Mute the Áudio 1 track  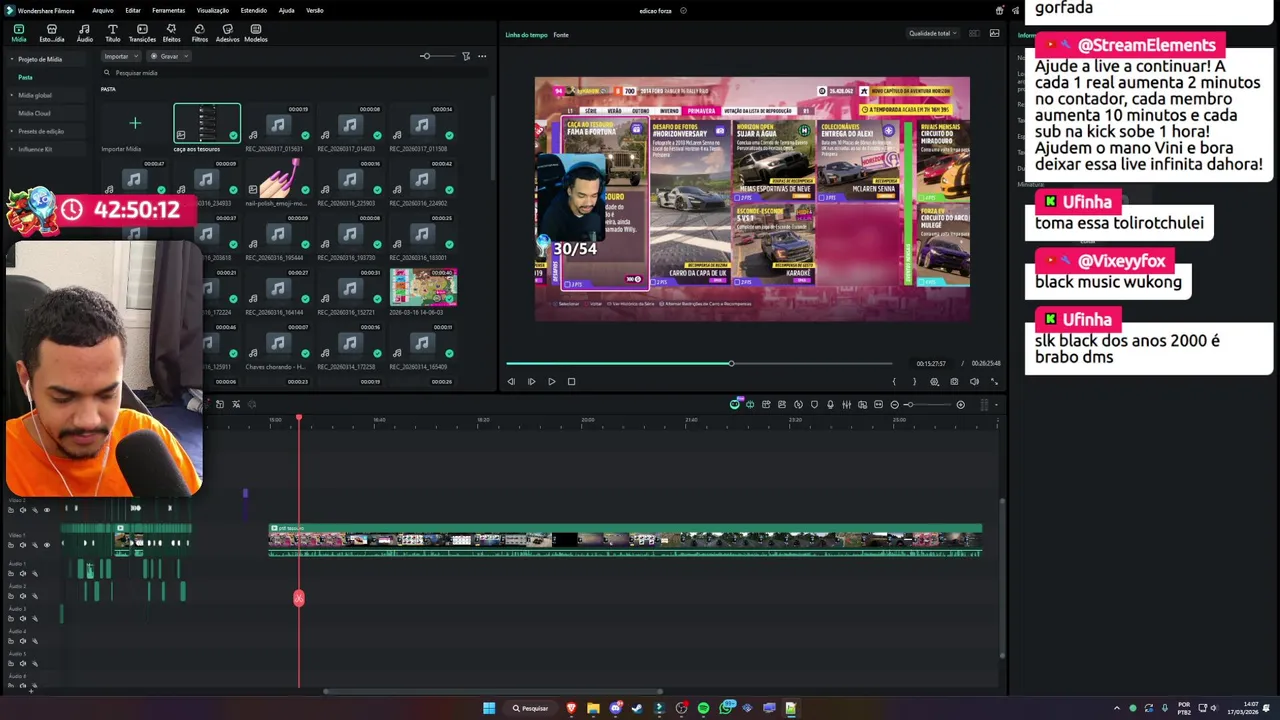coord(22,573)
